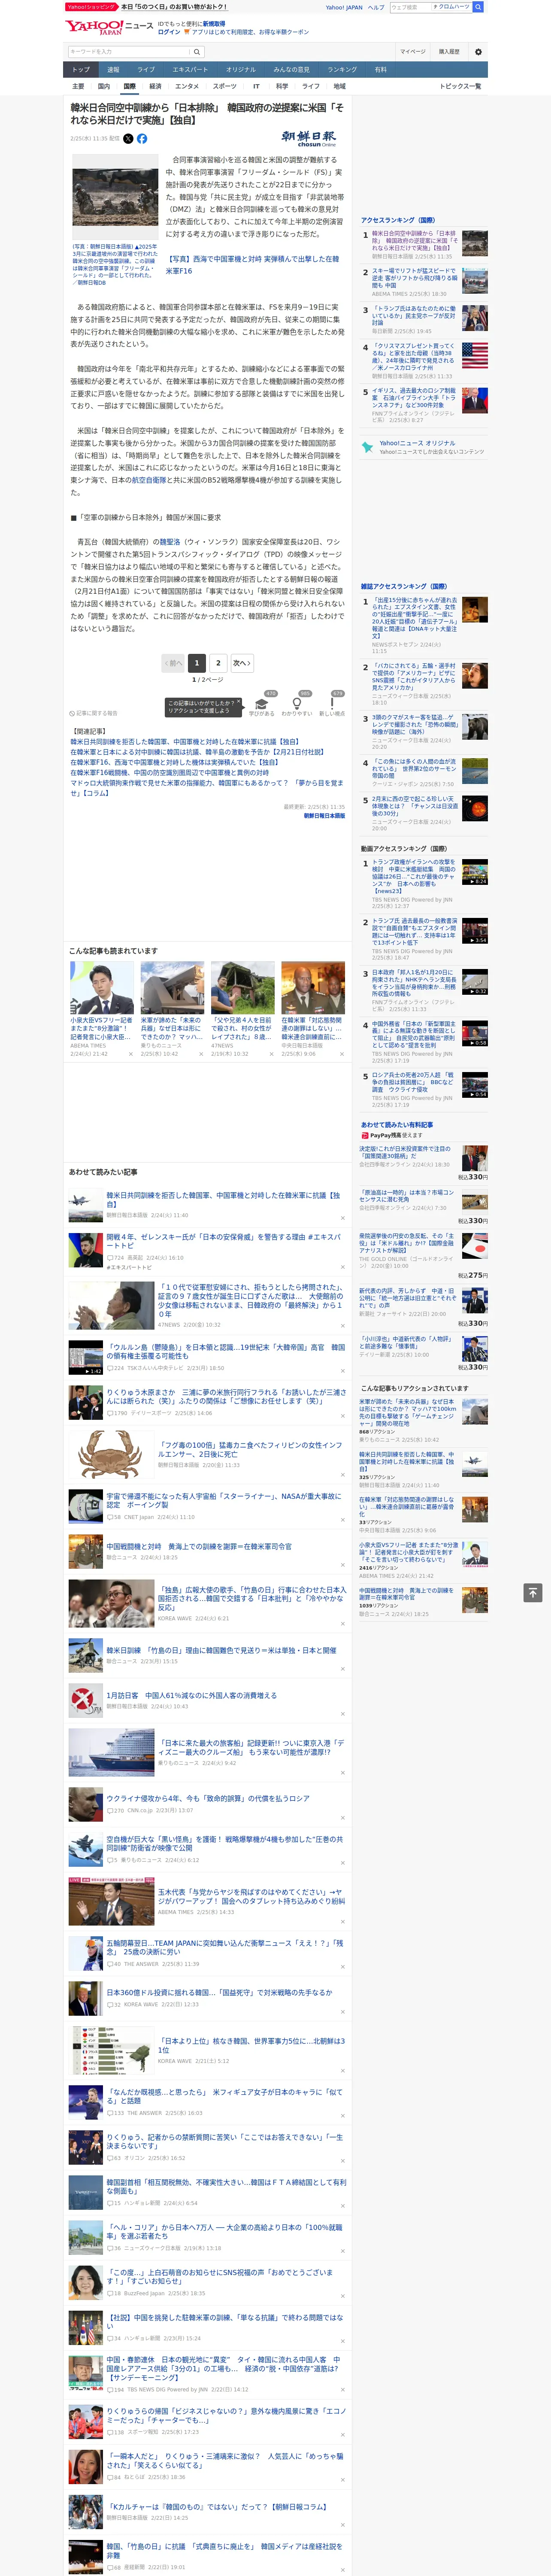Open link 西海で中国軍機と対峙 在韓米軍F16 photo
551x2576 pixels.
[252, 264]
